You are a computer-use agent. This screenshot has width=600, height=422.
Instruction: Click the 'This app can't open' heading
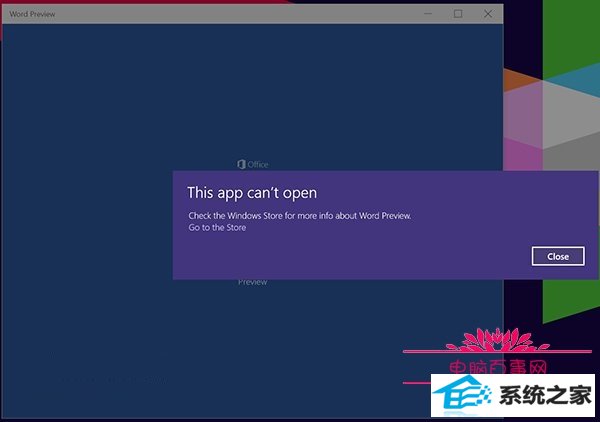click(x=252, y=193)
